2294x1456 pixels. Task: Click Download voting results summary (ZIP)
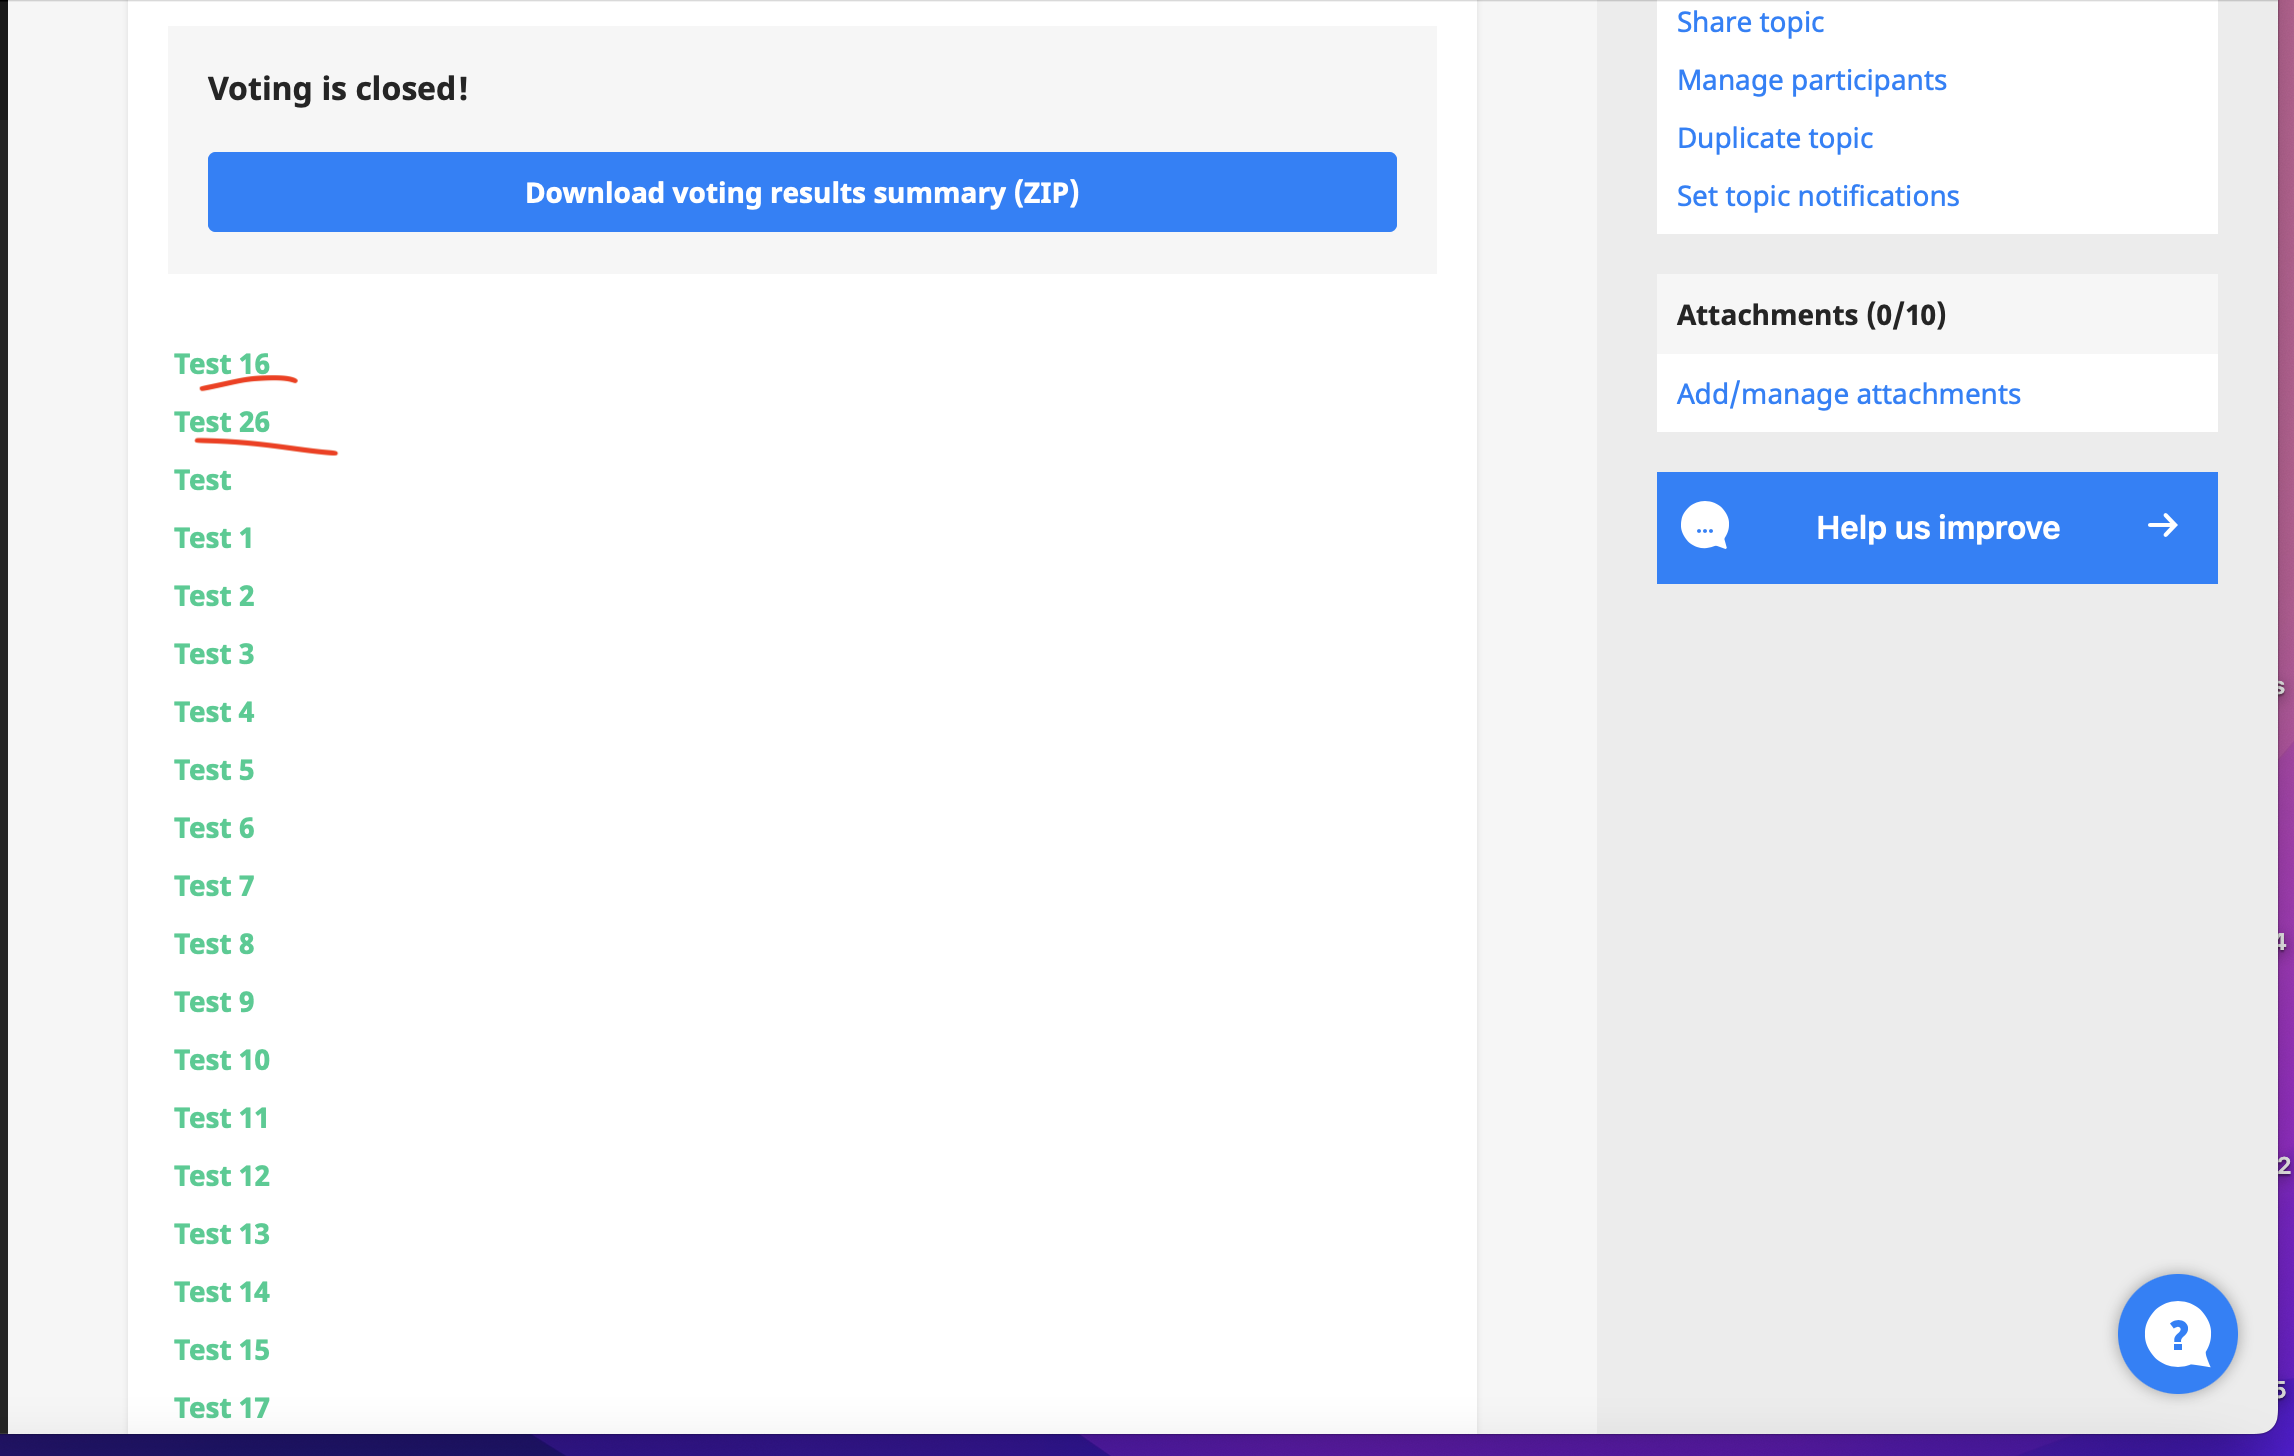[800, 192]
